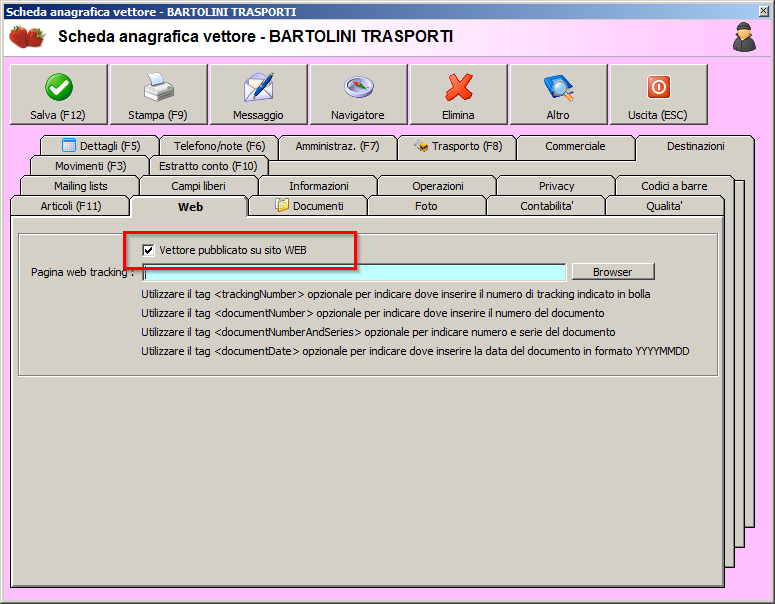Screen dimensions: 775x604
Task: Open the Articoli (F11) tab
Action: [x=71, y=206]
